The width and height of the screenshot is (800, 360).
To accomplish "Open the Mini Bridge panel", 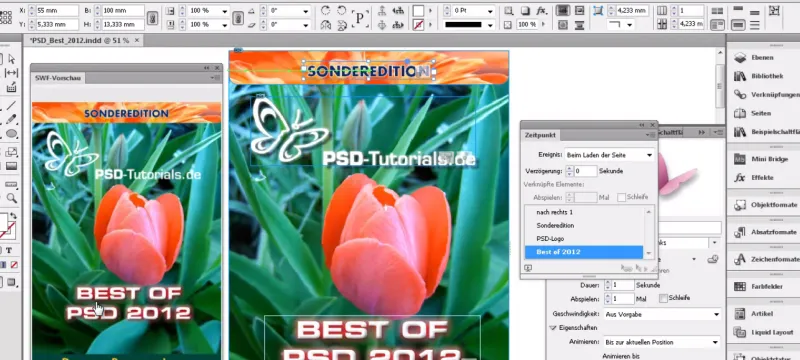I will tap(761, 159).
